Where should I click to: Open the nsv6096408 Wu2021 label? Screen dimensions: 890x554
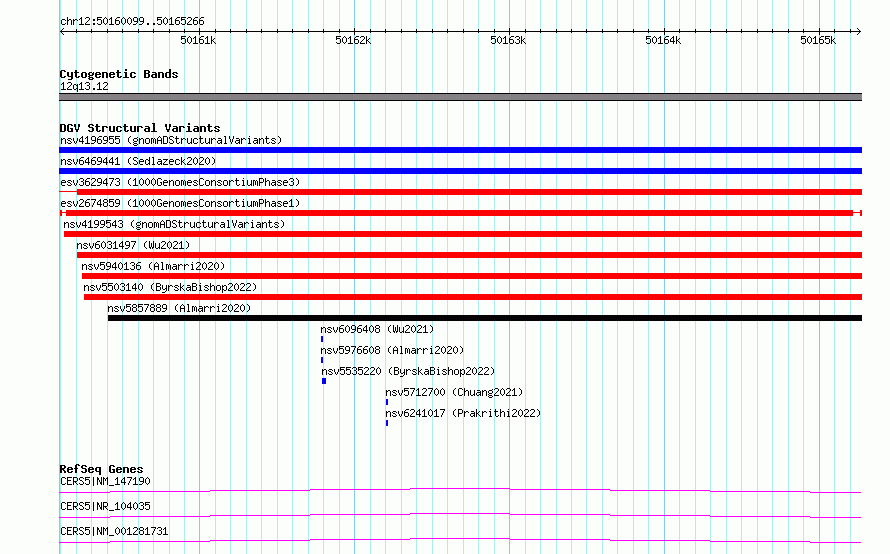click(x=377, y=329)
